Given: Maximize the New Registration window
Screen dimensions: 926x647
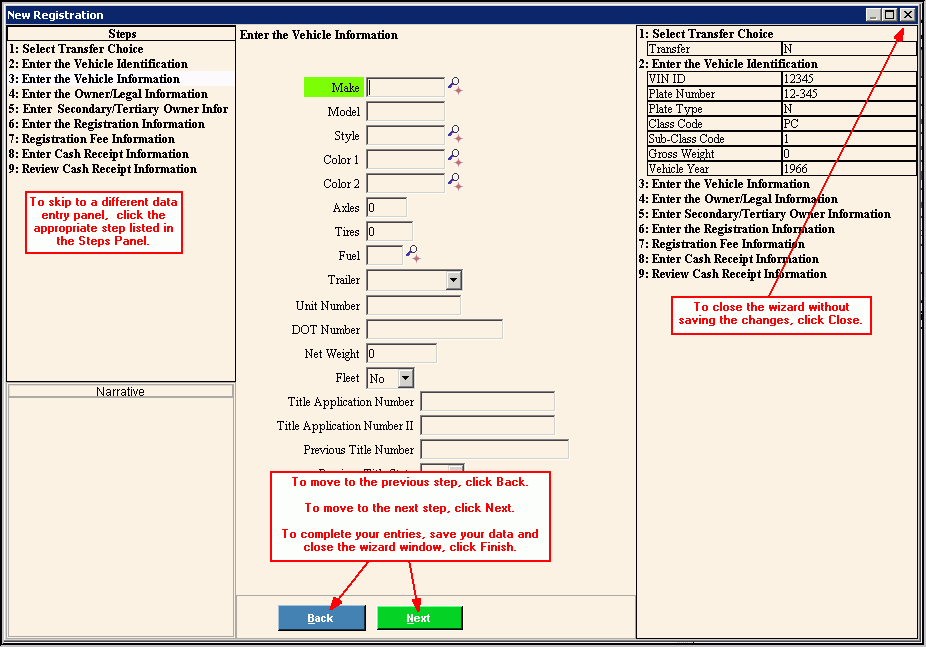Looking at the screenshot, I should click(890, 15).
